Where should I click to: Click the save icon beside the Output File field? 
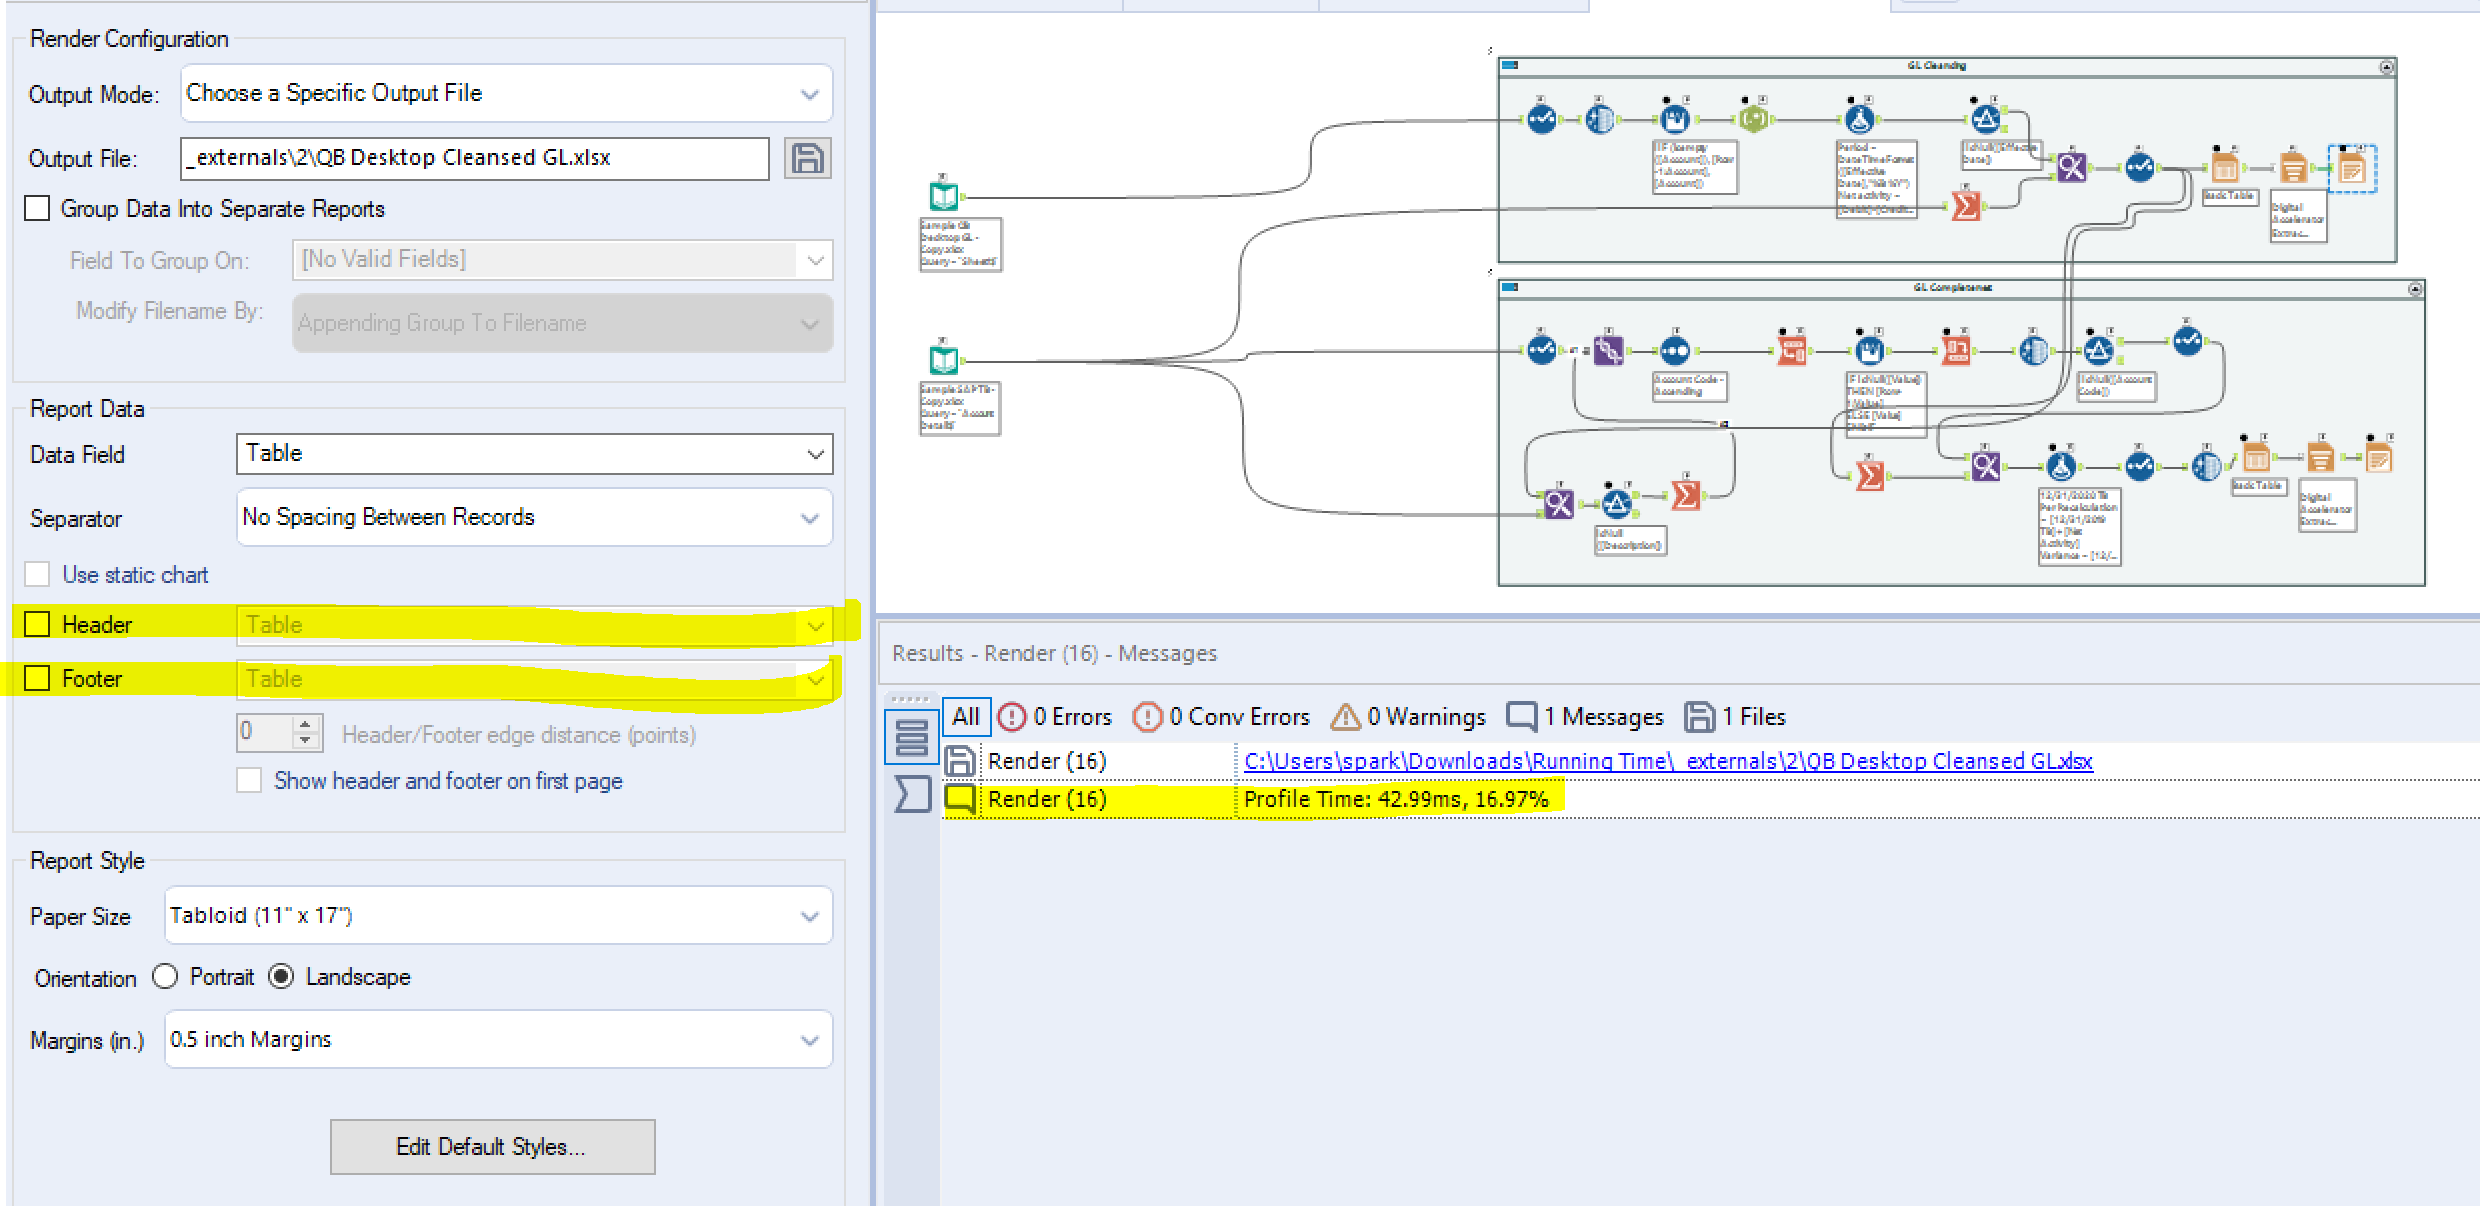click(x=808, y=158)
